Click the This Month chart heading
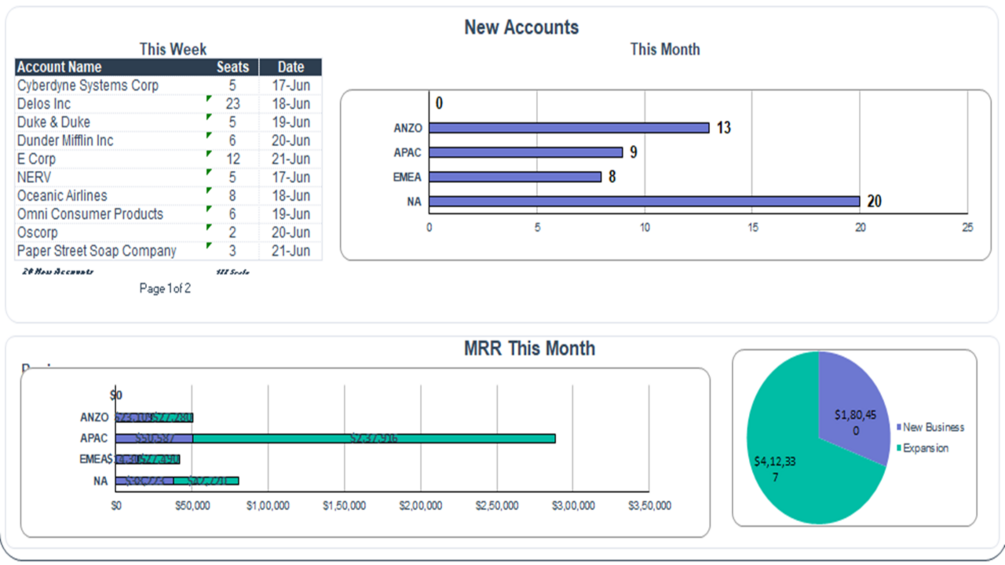1005x565 pixels. coord(665,49)
